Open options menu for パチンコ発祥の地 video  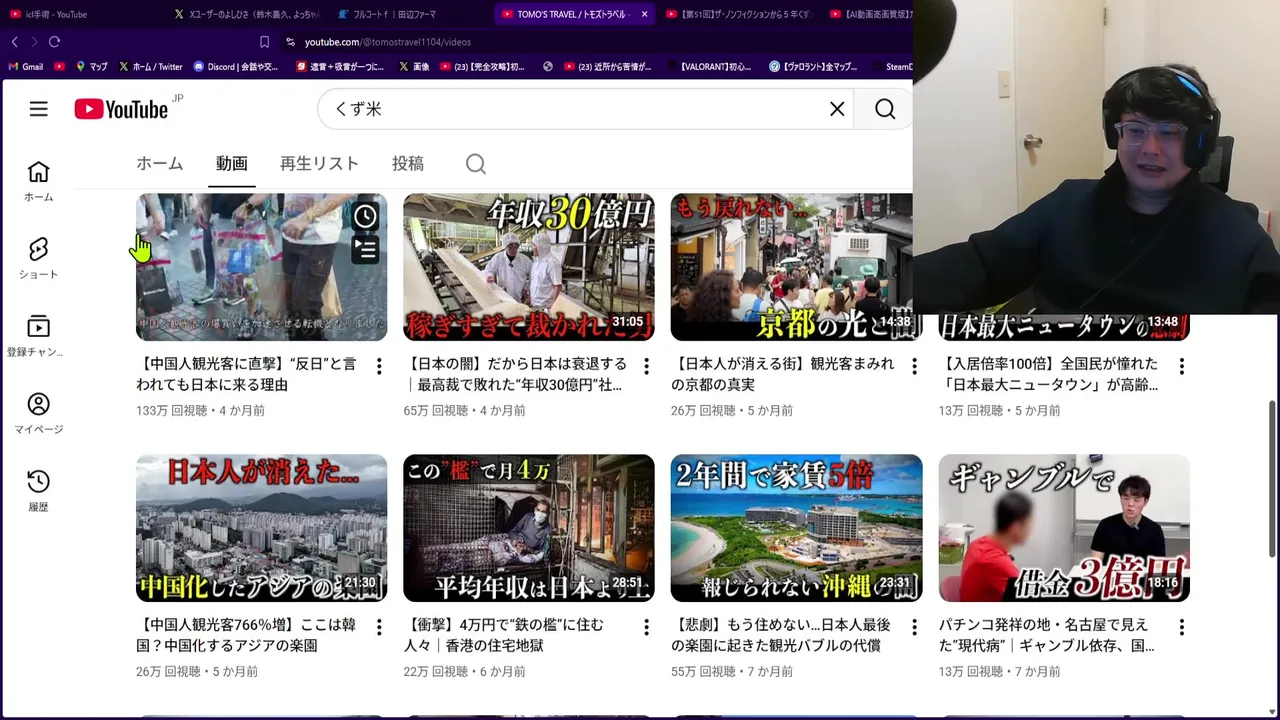(1181, 628)
